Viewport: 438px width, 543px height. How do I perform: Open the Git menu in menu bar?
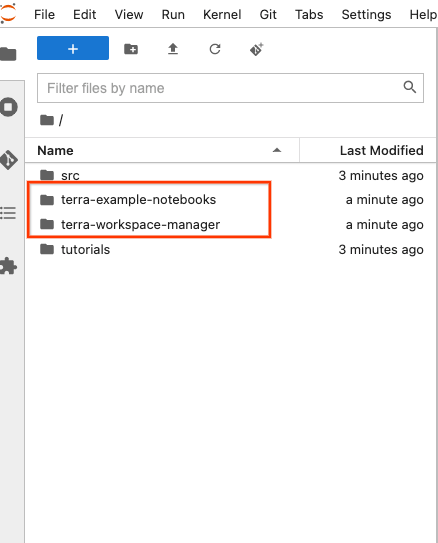(x=268, y=15)
